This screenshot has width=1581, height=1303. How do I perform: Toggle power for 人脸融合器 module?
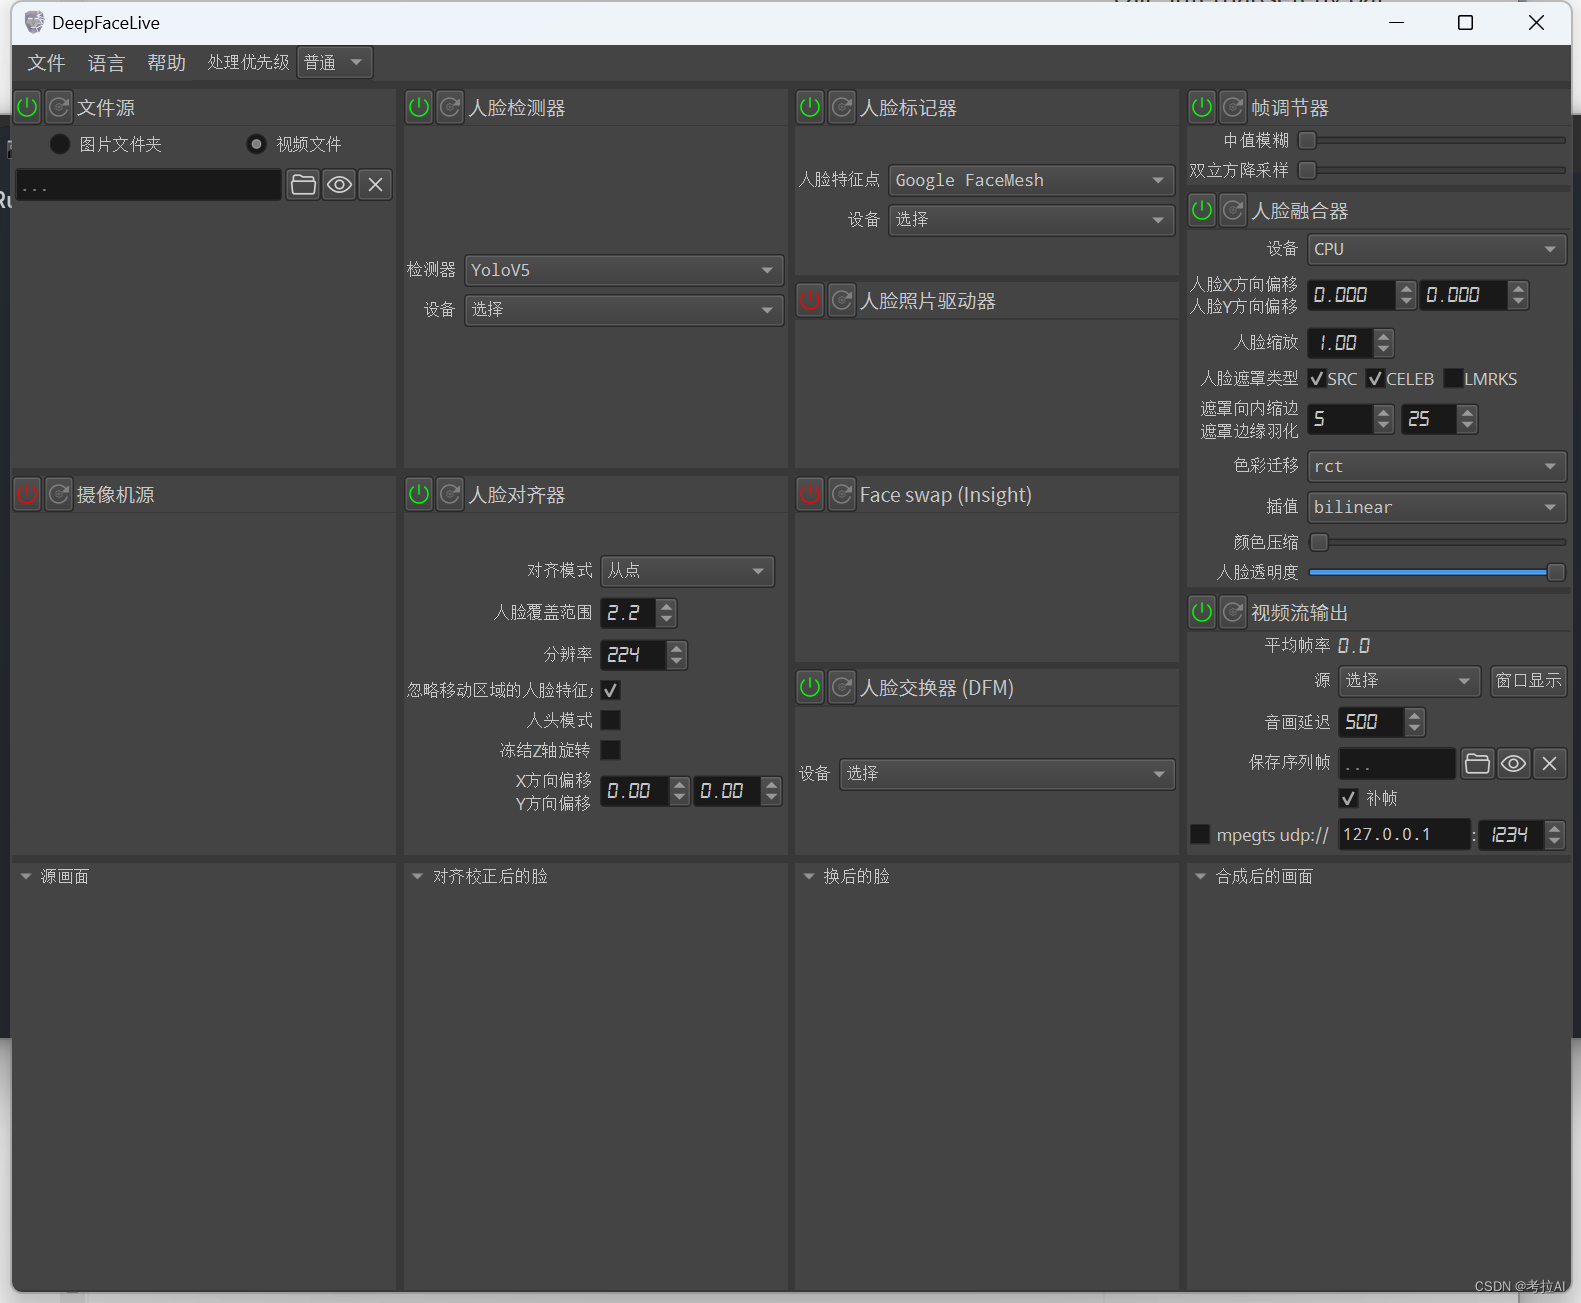click(1202, 210)
